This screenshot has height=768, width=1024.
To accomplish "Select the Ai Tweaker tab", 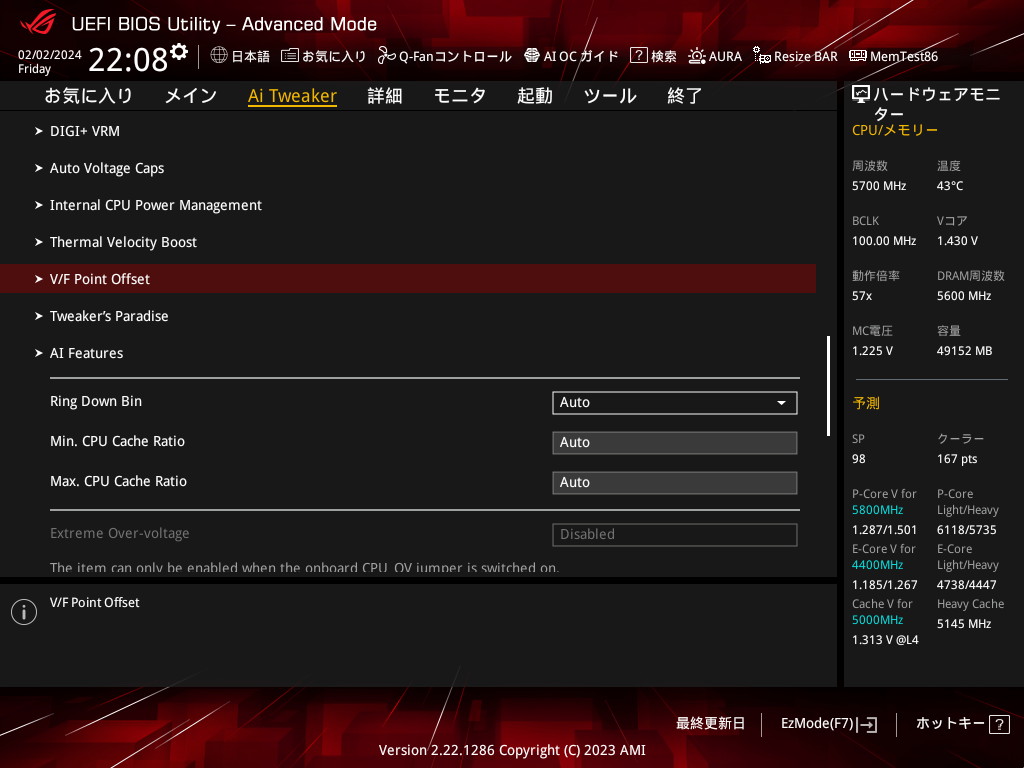I will [292, 96].
